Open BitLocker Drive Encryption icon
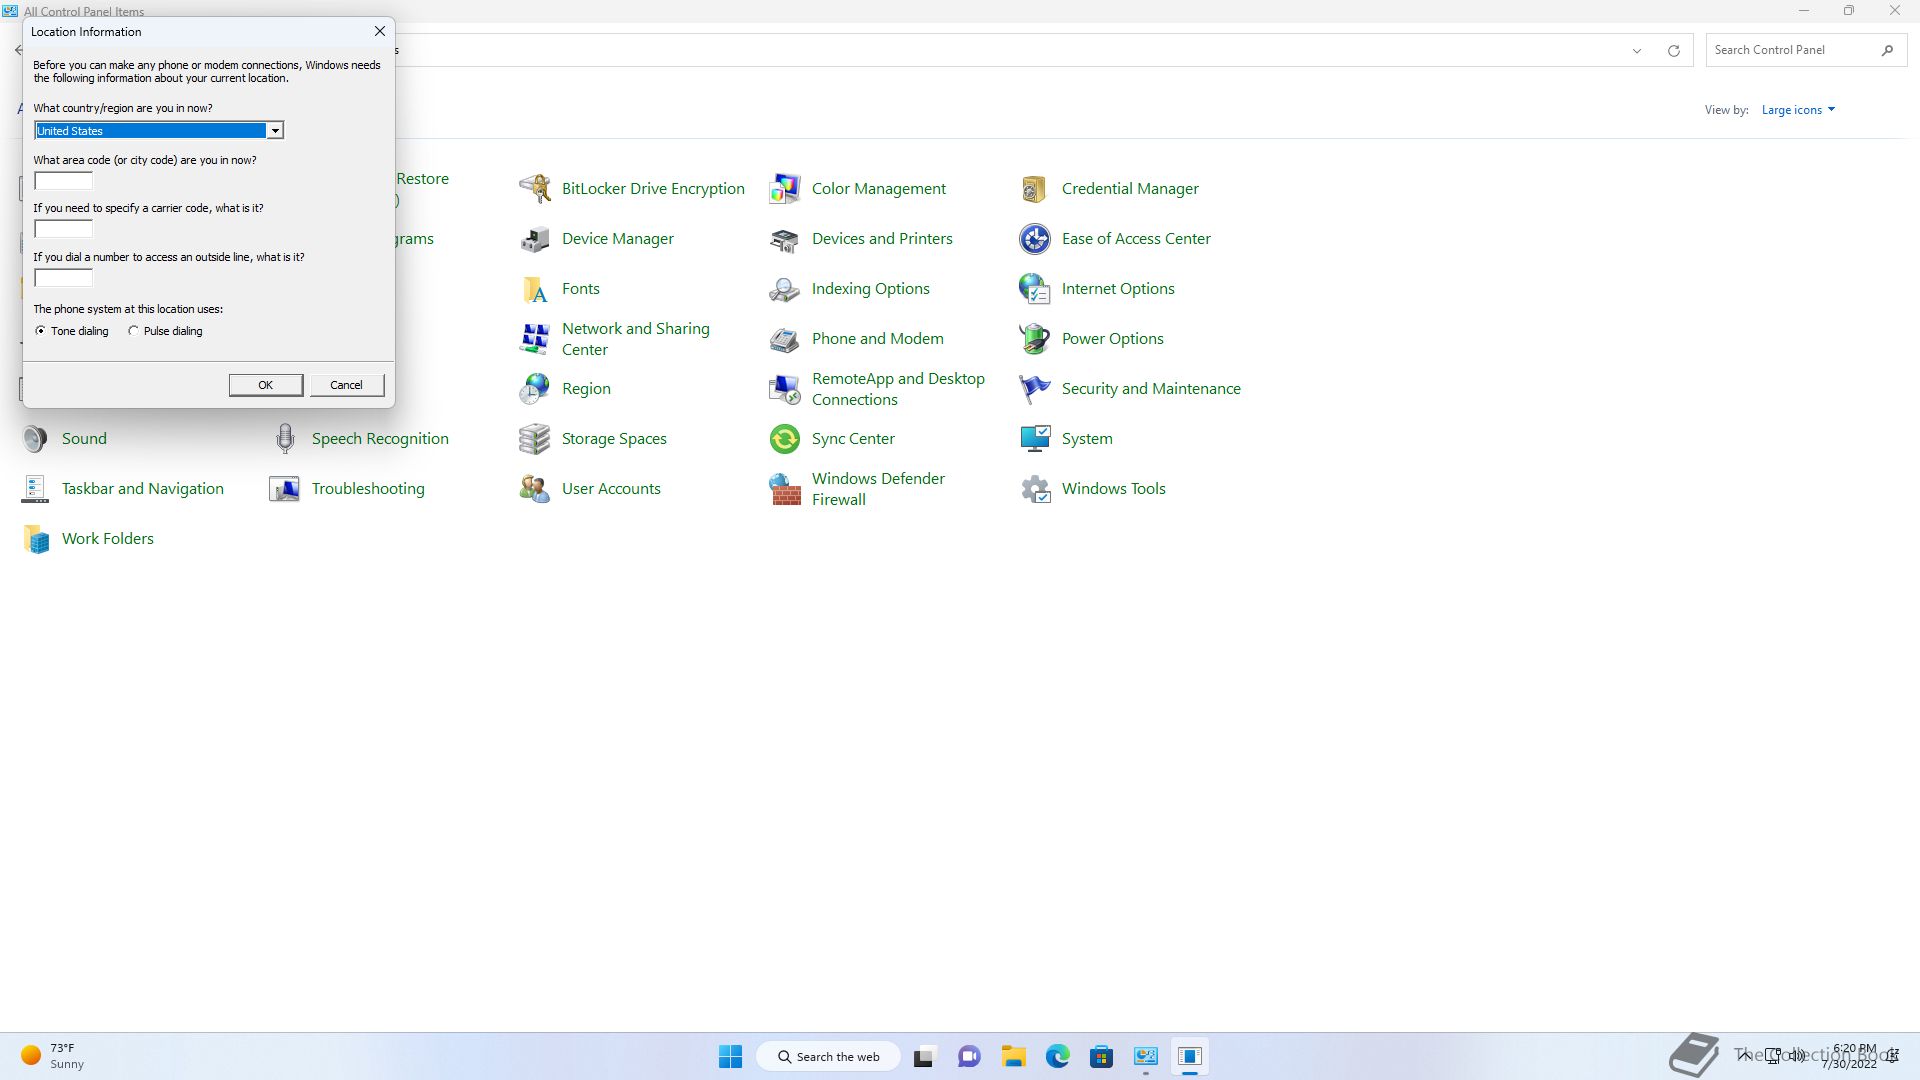 535,188
